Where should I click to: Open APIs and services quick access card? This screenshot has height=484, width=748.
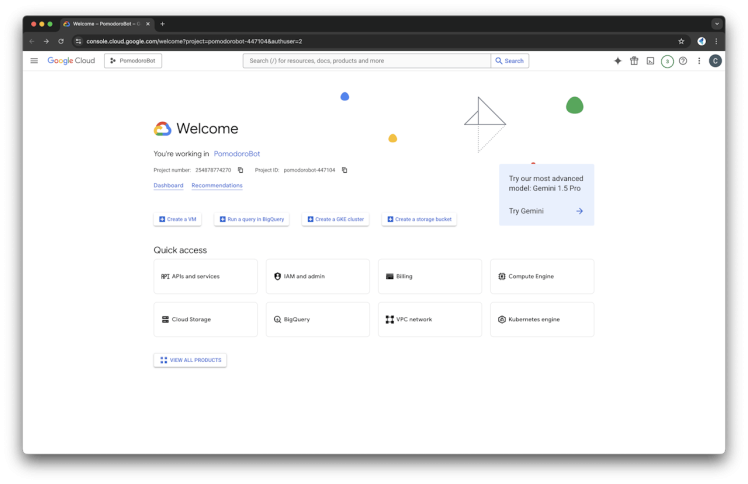point(206,277)
